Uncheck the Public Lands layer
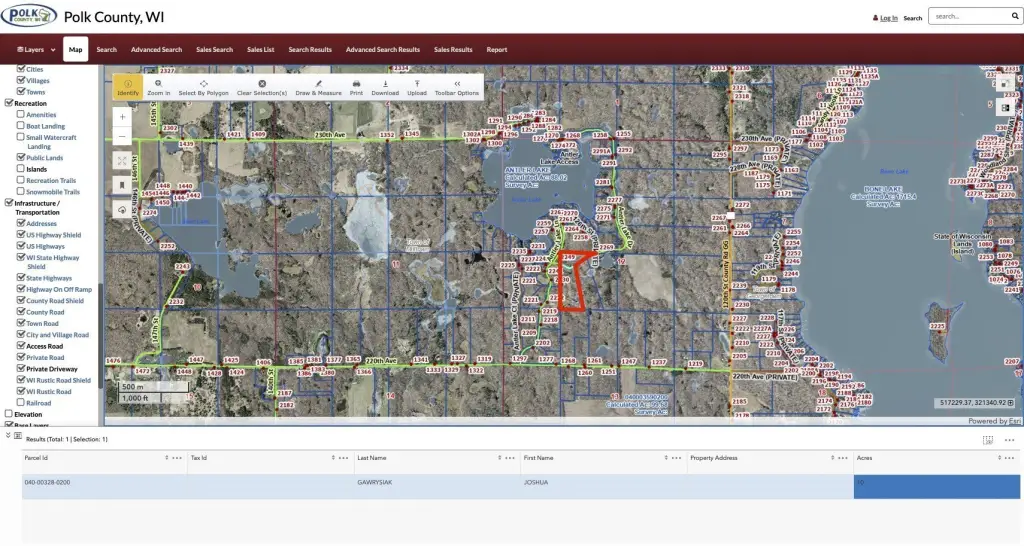1024x546 pixels. [x=21, y=158]
